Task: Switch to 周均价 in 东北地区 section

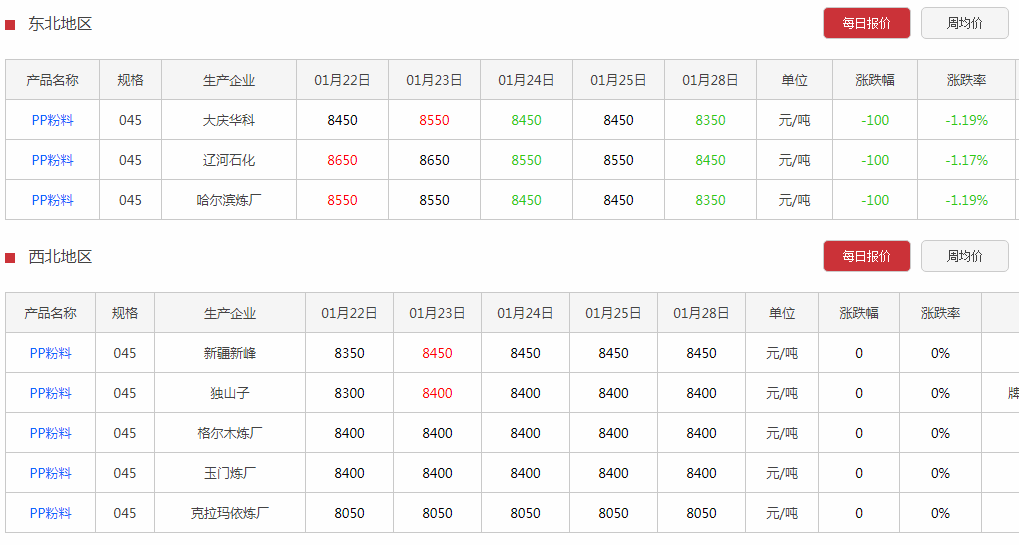Action: (x=964, y=23)
